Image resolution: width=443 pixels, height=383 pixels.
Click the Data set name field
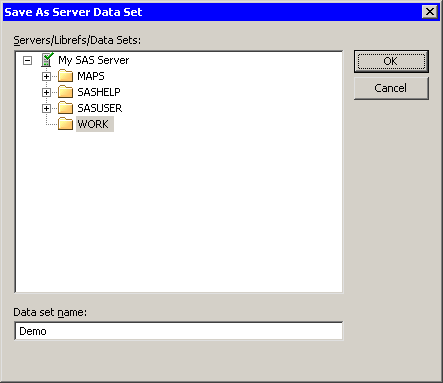(x=179, y=331)
